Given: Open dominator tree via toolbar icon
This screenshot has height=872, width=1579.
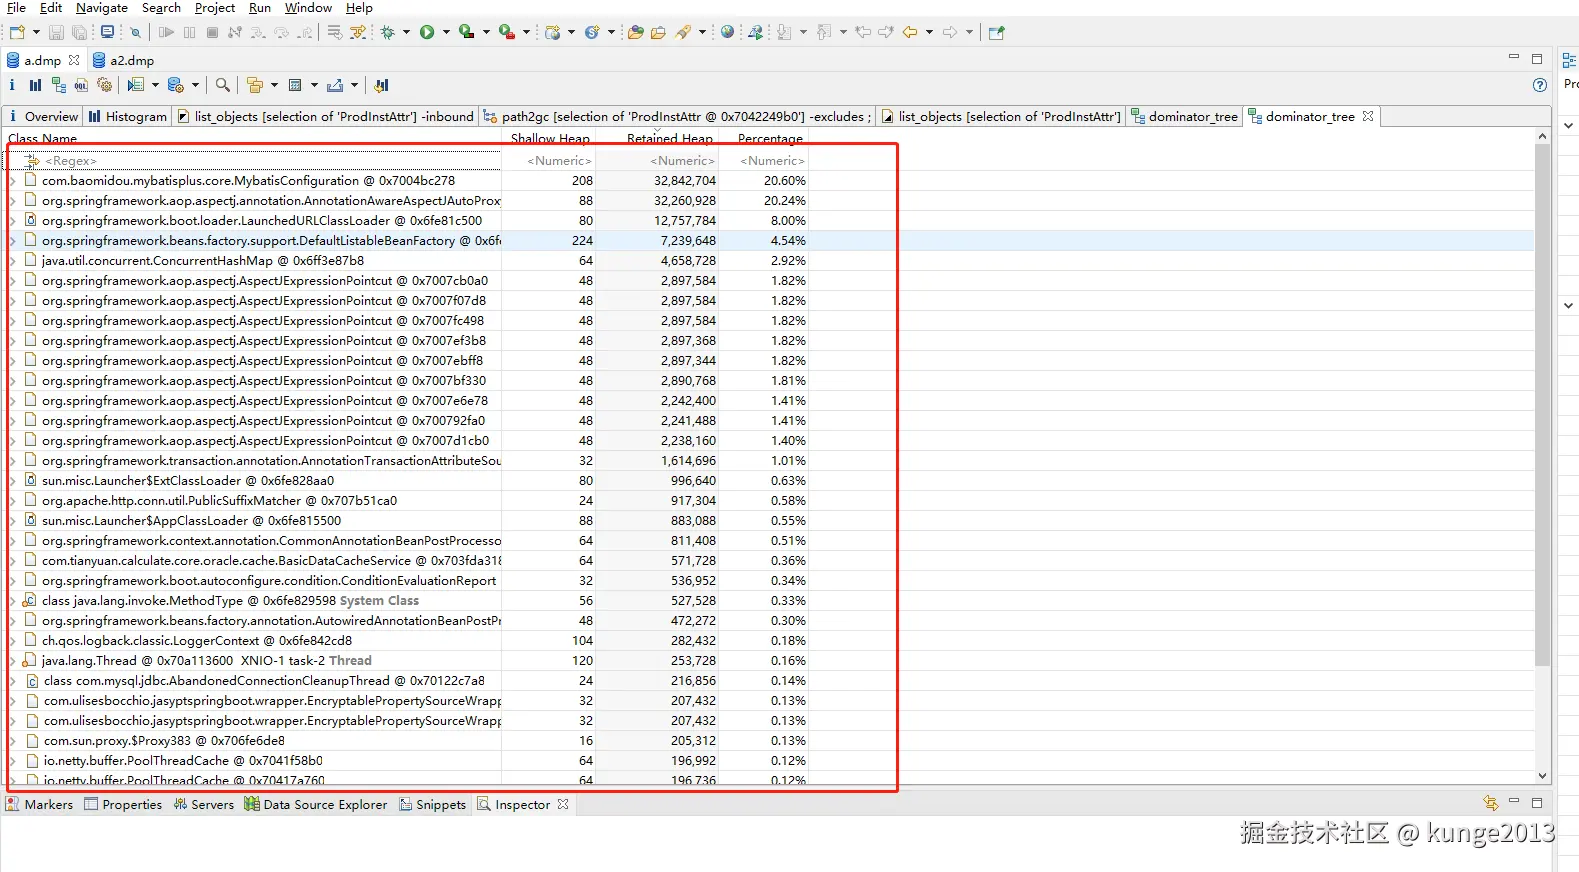Looking at the screenshot, I should point(59,85).
